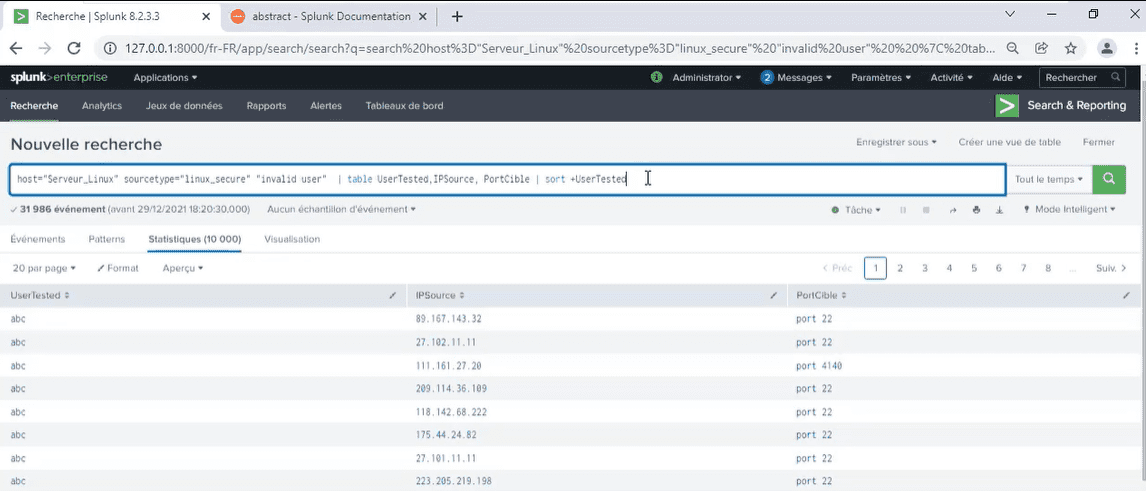Viewport: 1146px width, 491px height.
Task: Sort by the UserTested column header
Action: (x=39, y=296)
